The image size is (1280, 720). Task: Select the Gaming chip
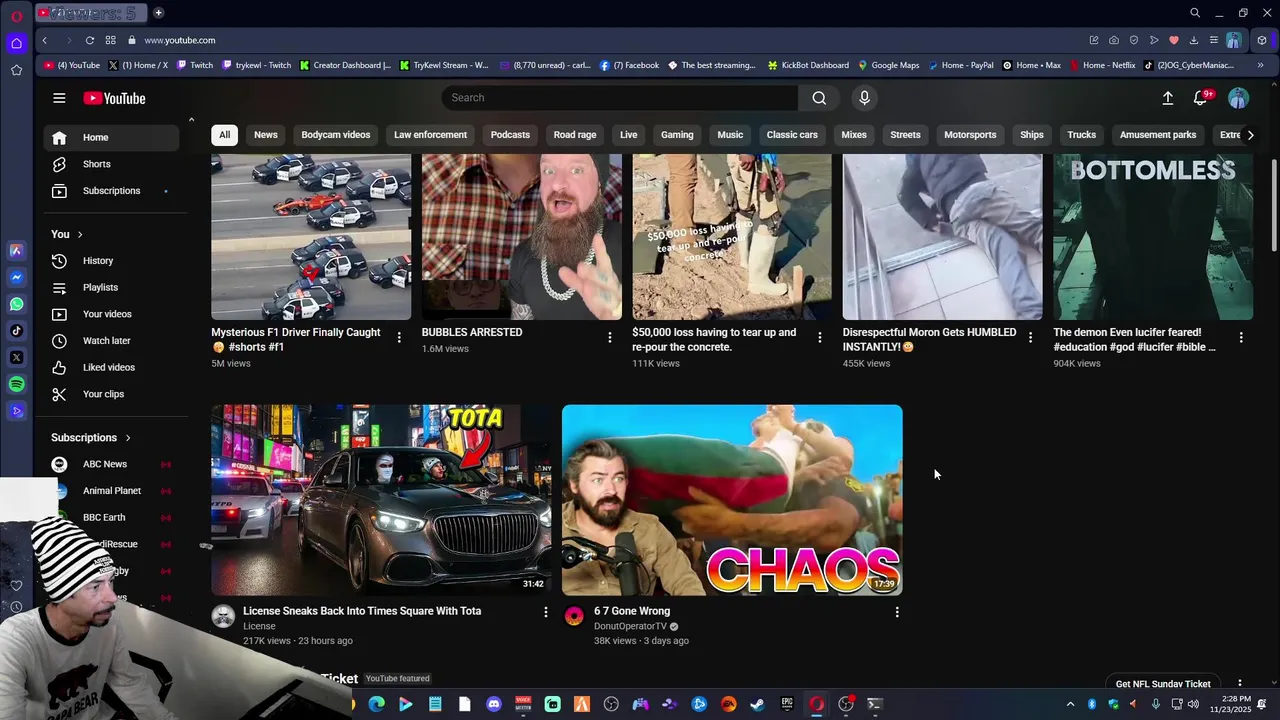pyautogui.click(x=677, y=135)
